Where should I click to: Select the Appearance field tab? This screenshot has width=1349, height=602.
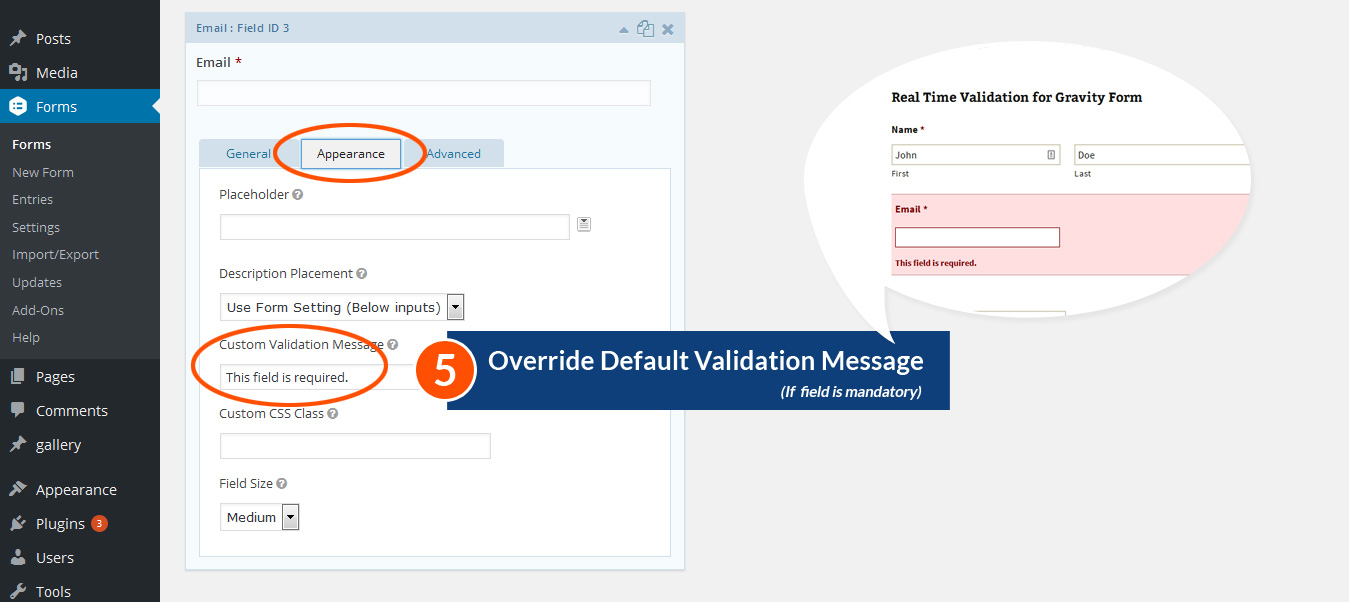pyautogui.click(x=351, y=154)
